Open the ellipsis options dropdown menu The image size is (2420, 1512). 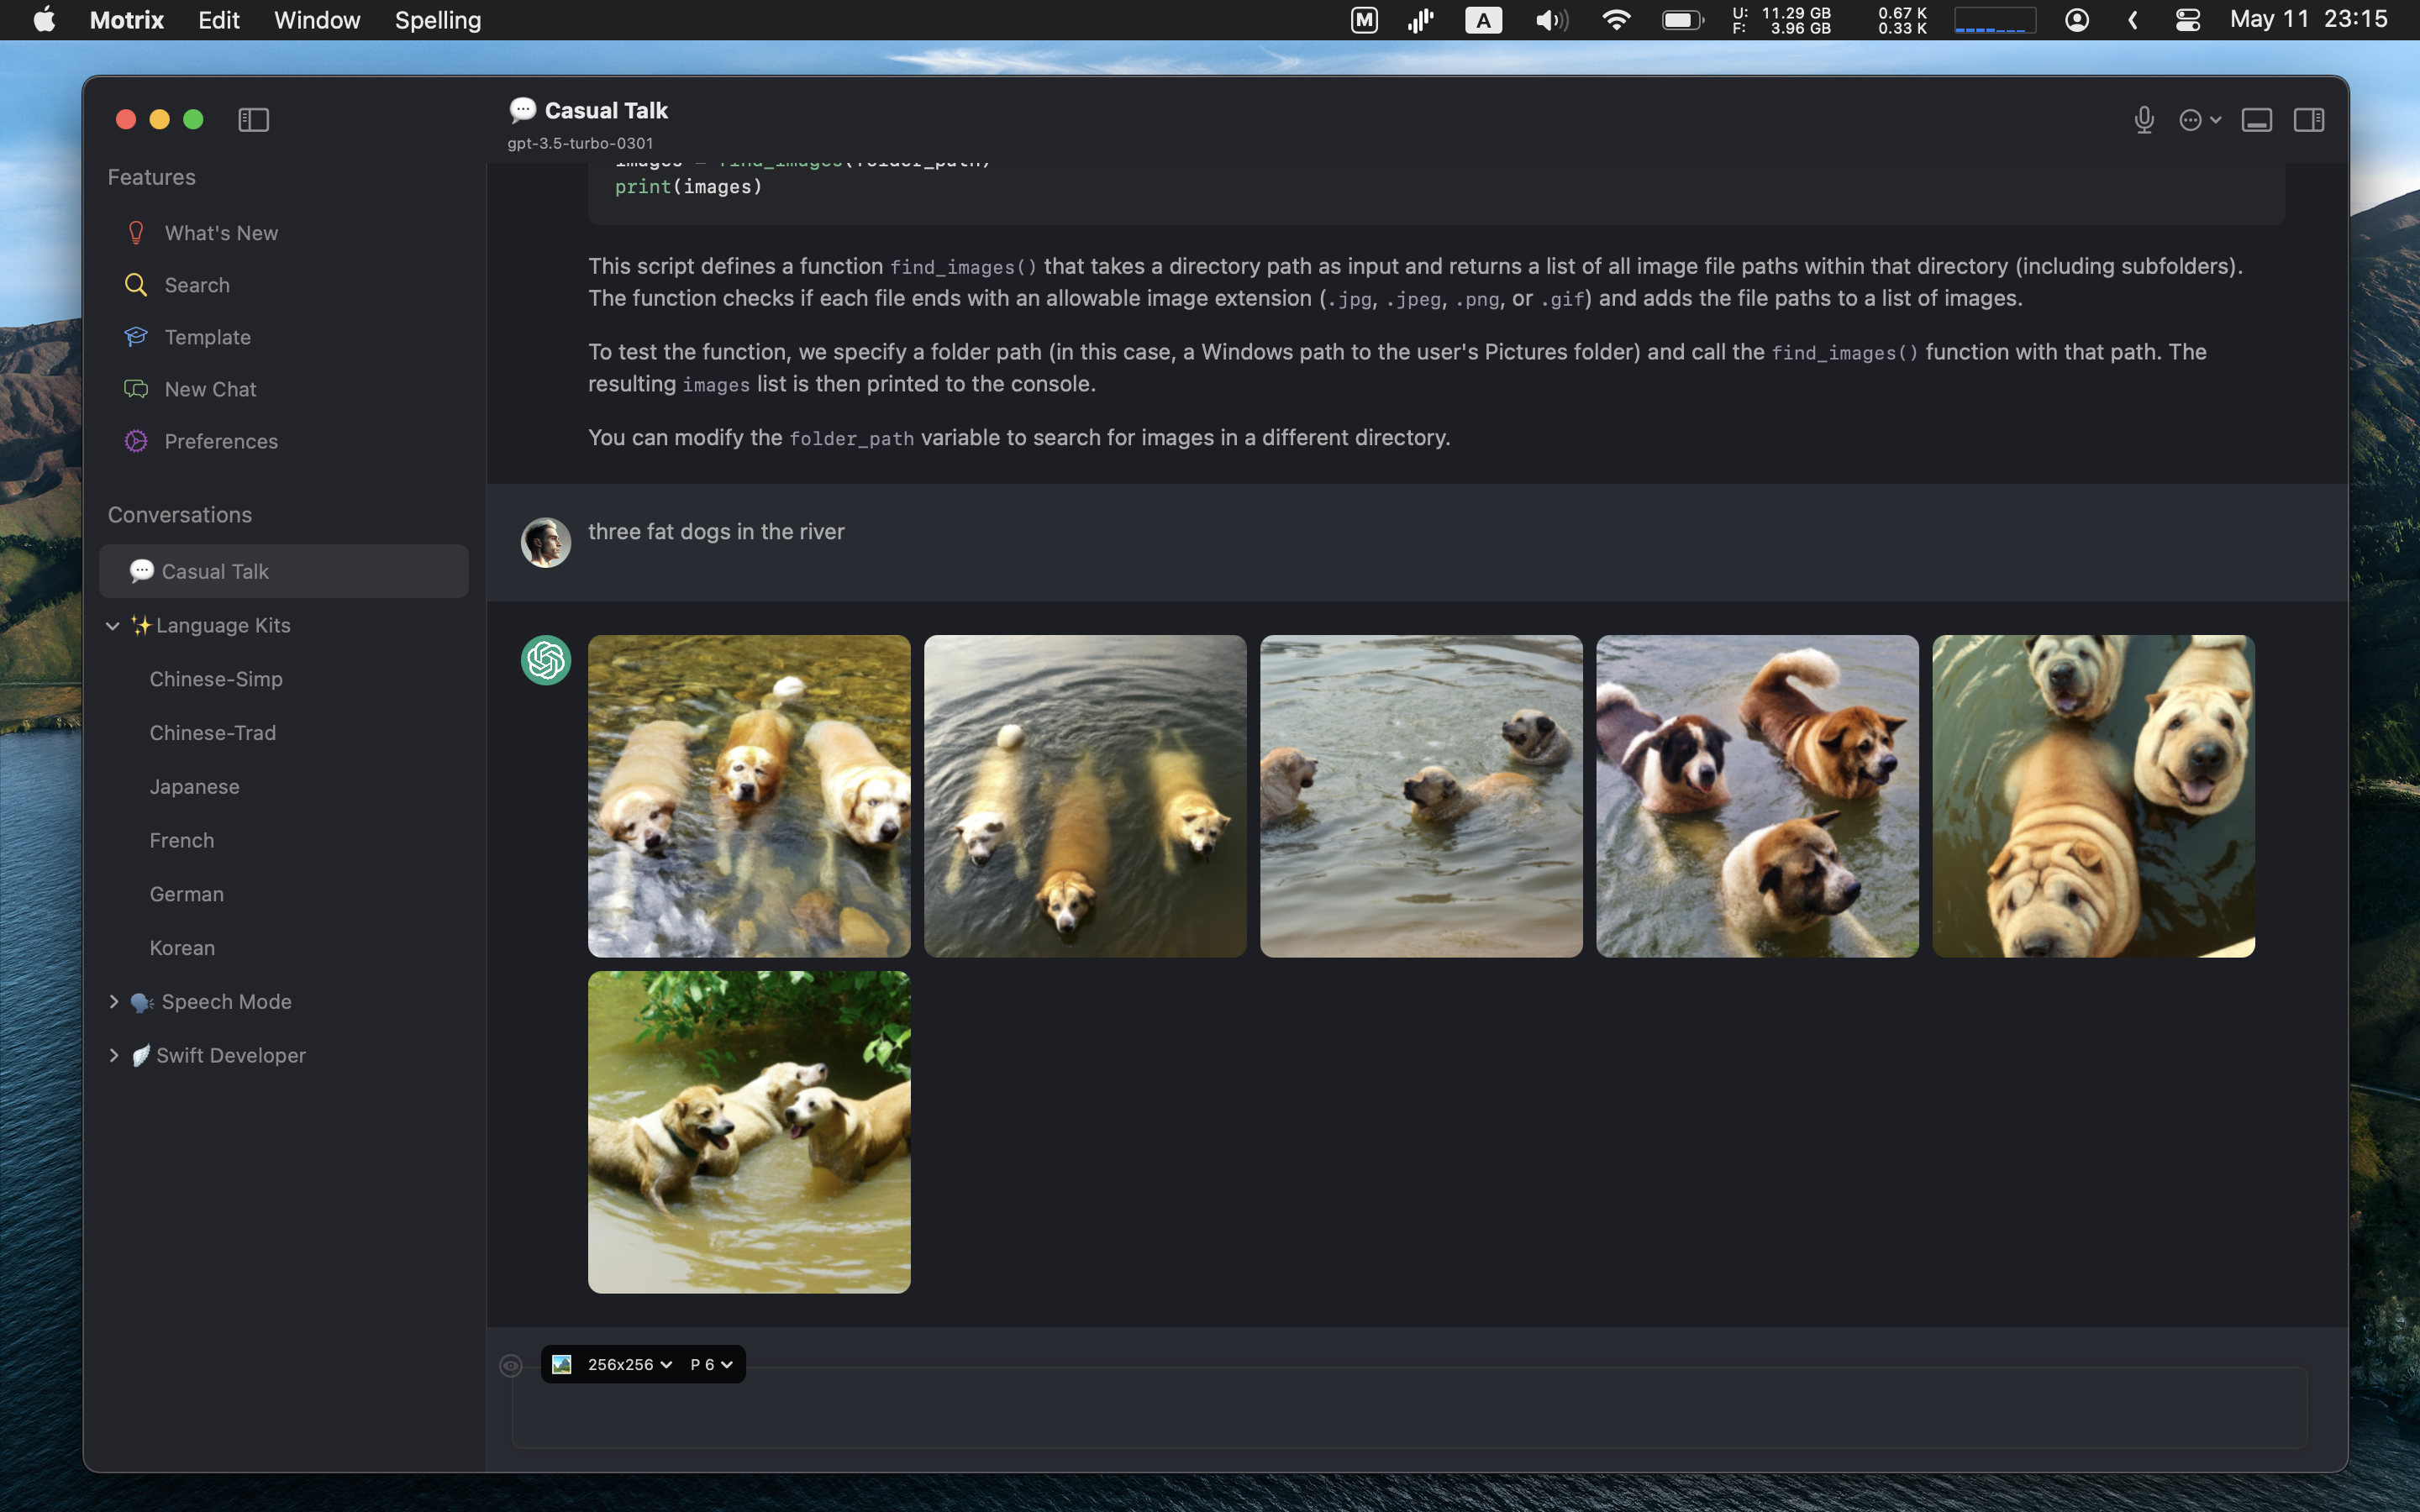click(x=2199, y=120)
